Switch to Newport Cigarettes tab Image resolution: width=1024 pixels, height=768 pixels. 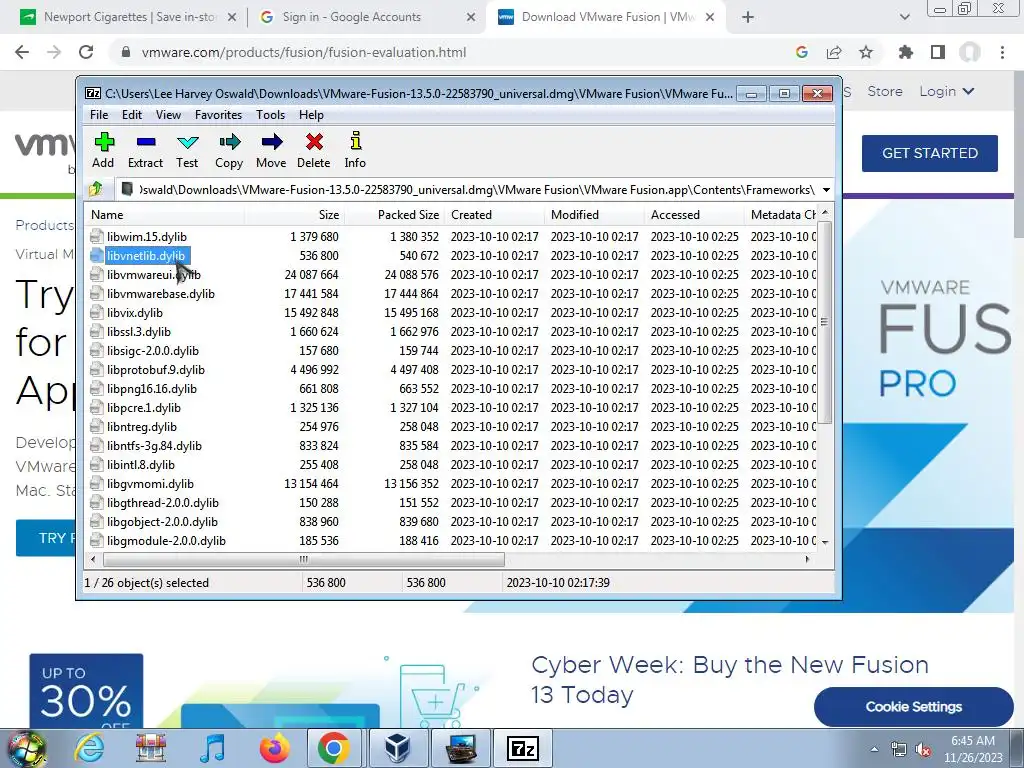(x=128, y=17)
